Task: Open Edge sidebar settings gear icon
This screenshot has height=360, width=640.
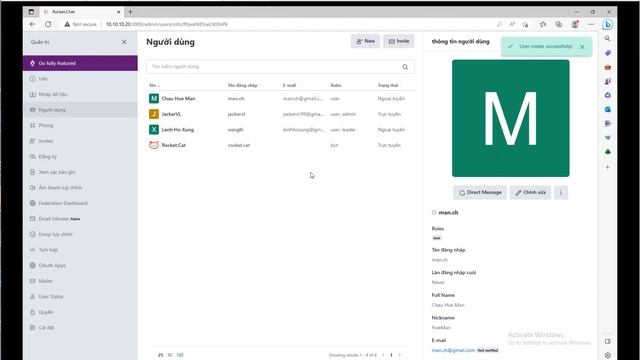Action: click(x=607, y=355)
